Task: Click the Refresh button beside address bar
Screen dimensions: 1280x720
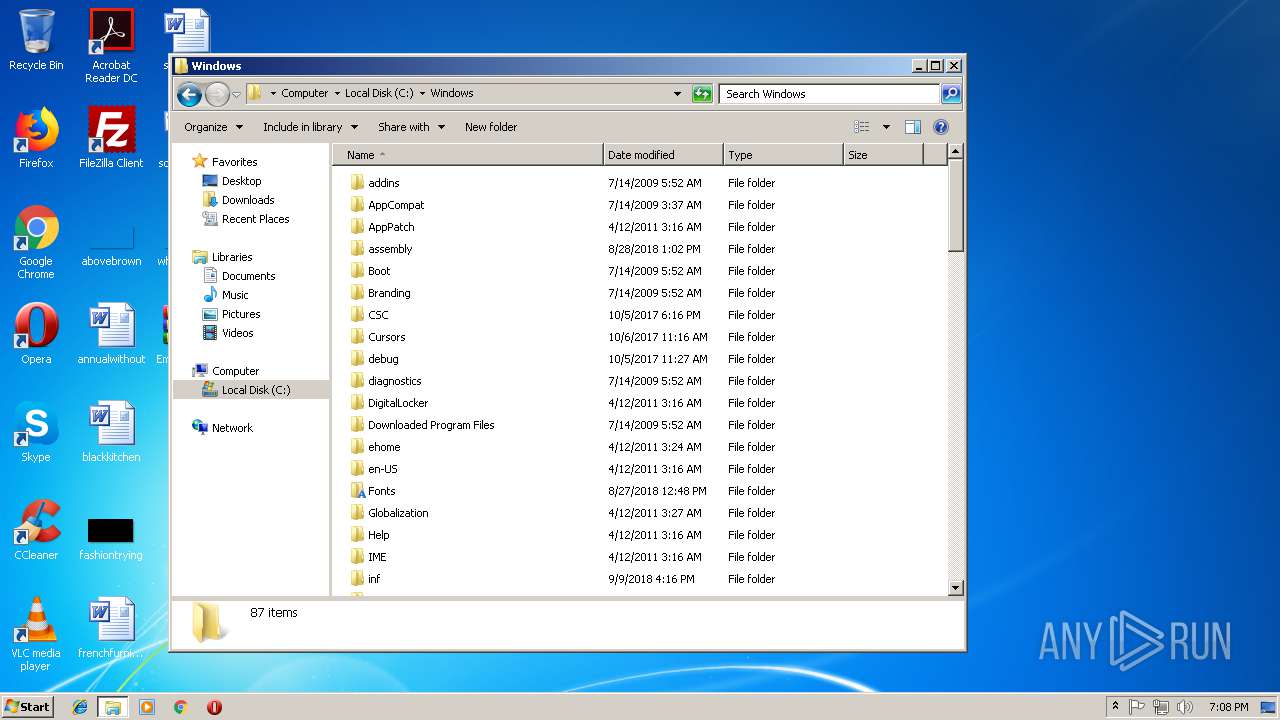Action: coord(702,94)
